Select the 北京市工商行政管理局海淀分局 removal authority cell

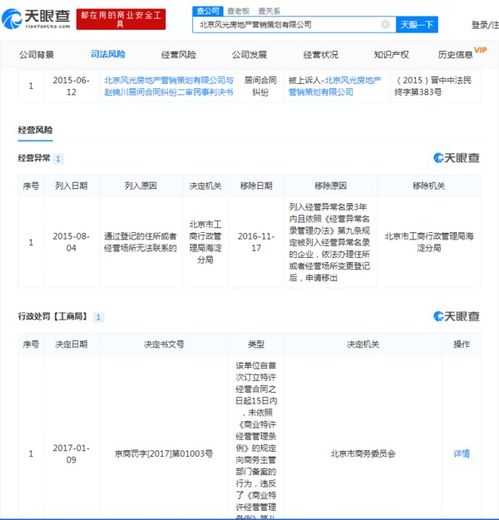429,242
